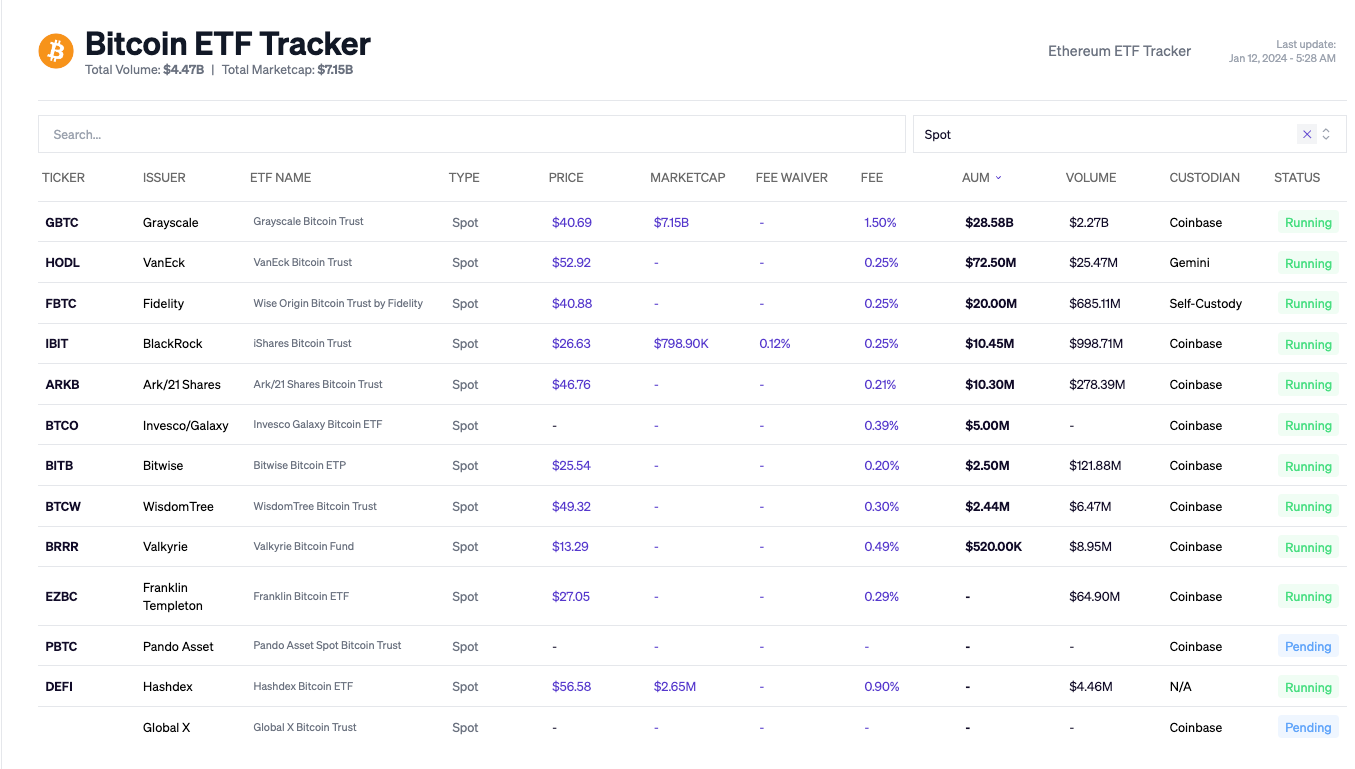
Task: Click Bitwise price $25.54
Action: coord(571,466)
